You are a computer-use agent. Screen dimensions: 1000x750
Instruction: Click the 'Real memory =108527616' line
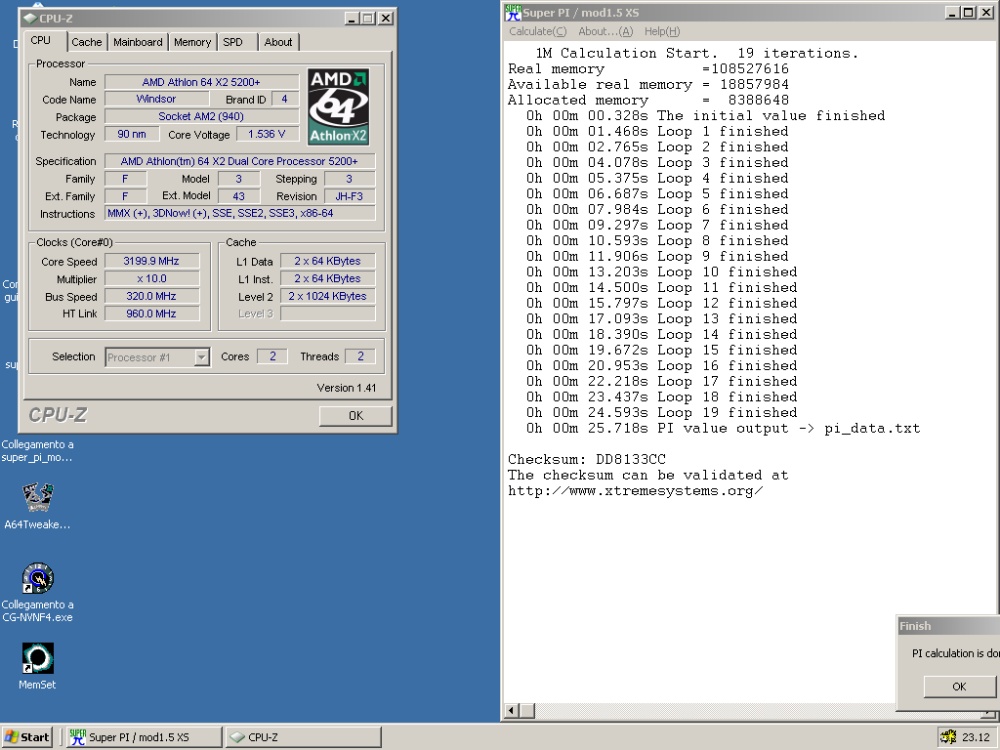tap(648, 69)
